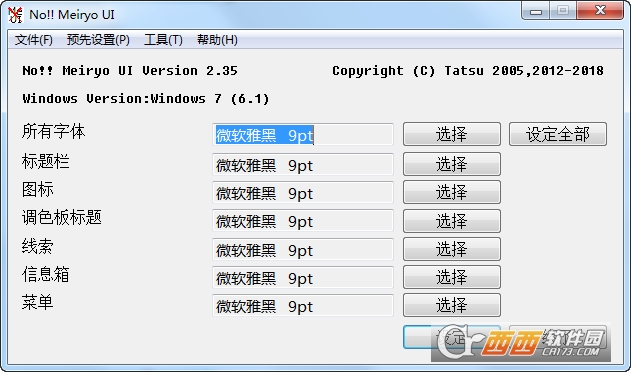Focus the 图标 font text field
Screen dimensions: 631x372
303,192
